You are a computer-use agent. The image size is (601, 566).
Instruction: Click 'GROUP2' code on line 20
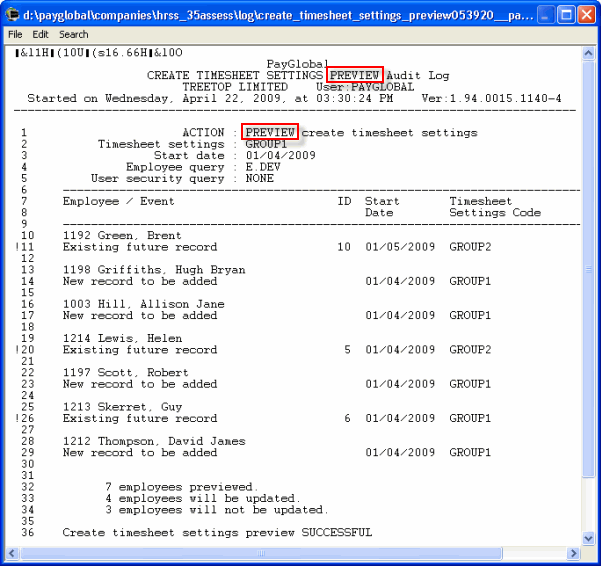(x=470, y=349)
